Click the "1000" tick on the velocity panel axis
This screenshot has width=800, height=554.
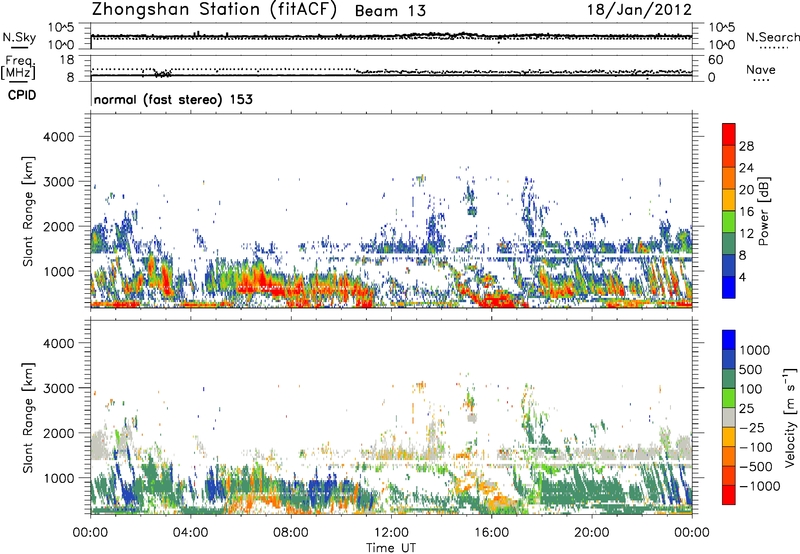pos(59,478)
